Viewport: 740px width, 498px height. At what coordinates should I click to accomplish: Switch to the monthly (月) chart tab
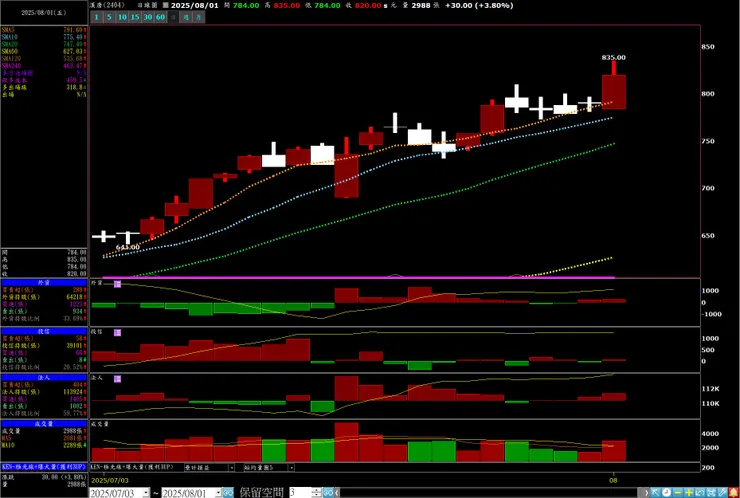coord(199,17)
